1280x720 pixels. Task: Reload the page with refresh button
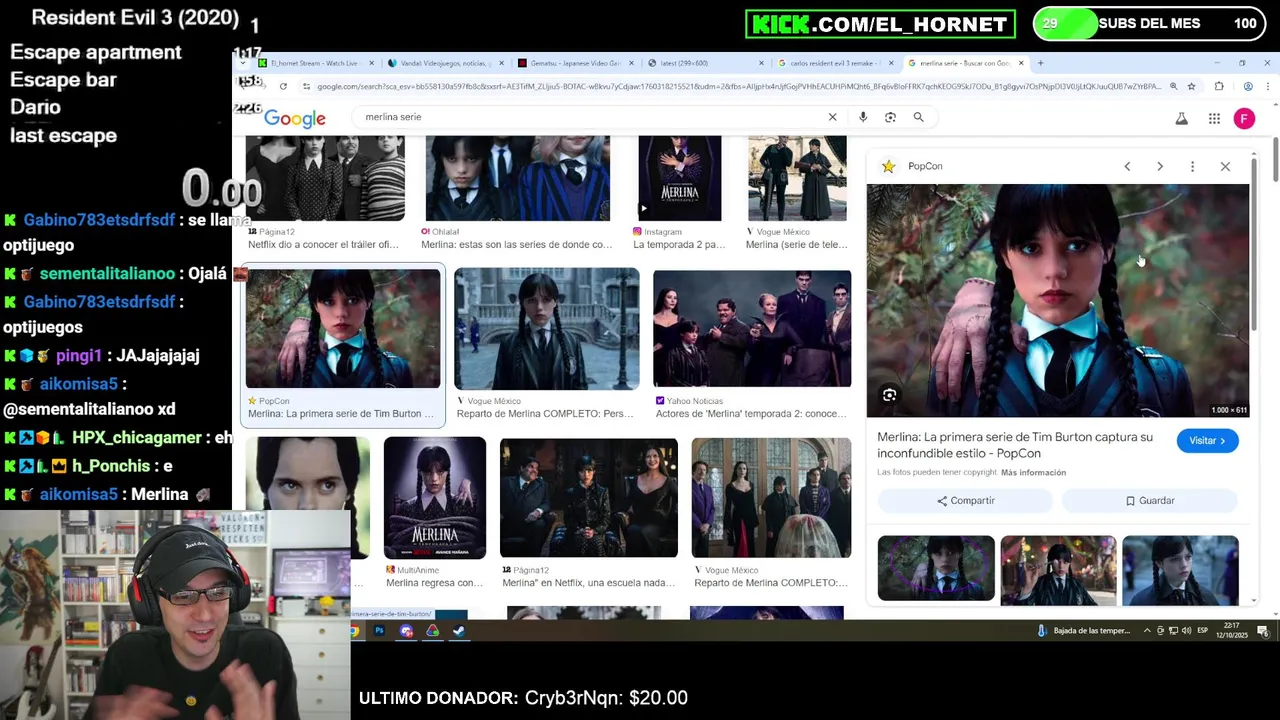(x=283, y=86)
